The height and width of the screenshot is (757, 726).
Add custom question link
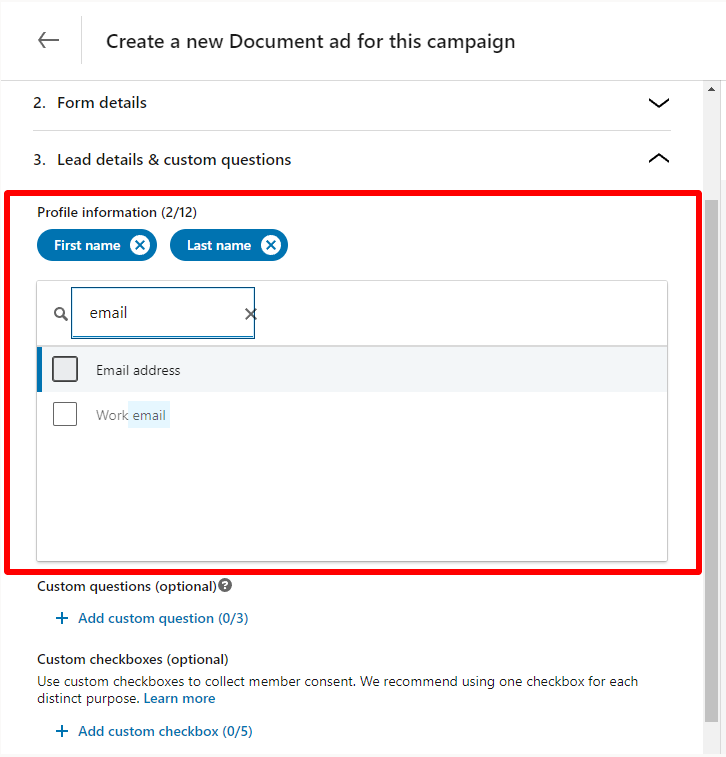pyautogui.click(x=163, y=618)
